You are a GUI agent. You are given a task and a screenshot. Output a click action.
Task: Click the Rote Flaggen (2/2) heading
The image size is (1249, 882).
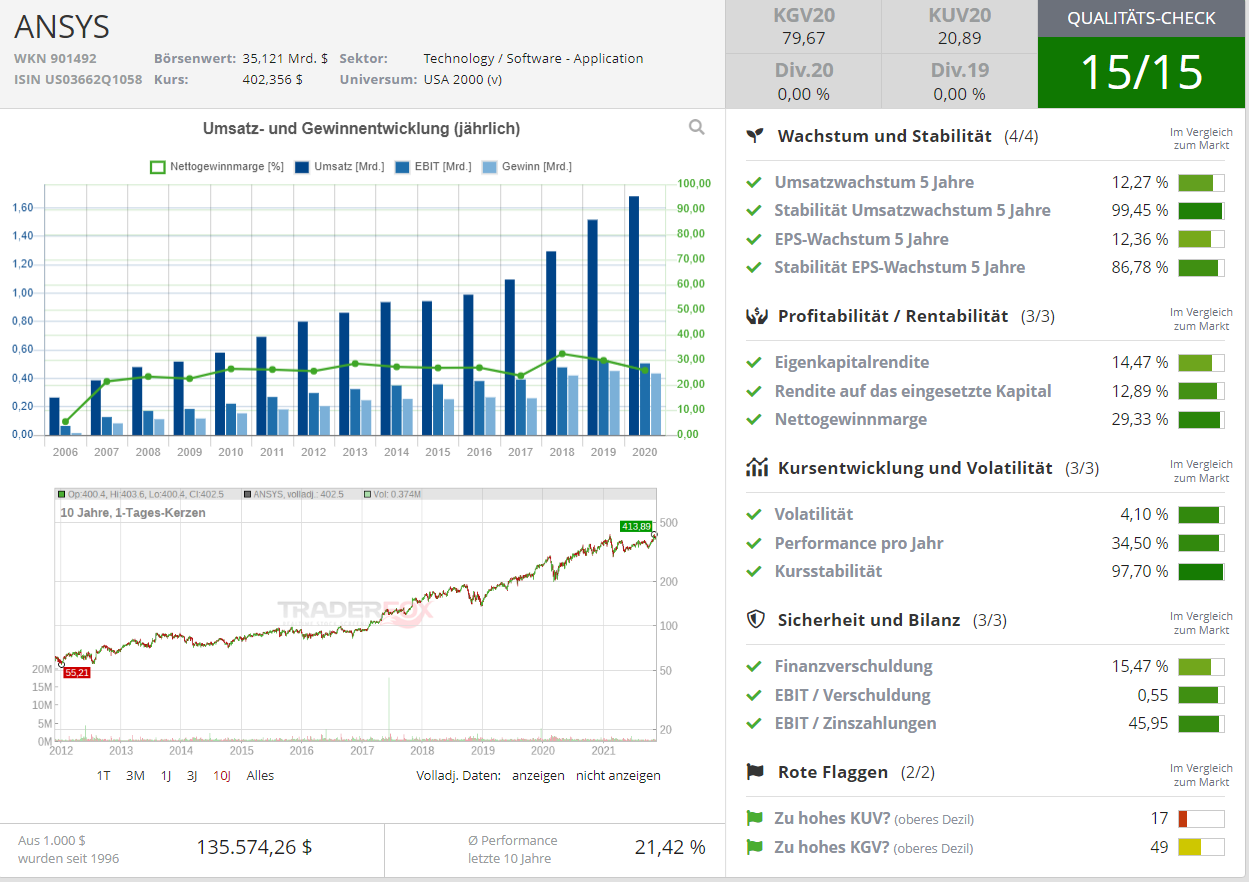856,772
